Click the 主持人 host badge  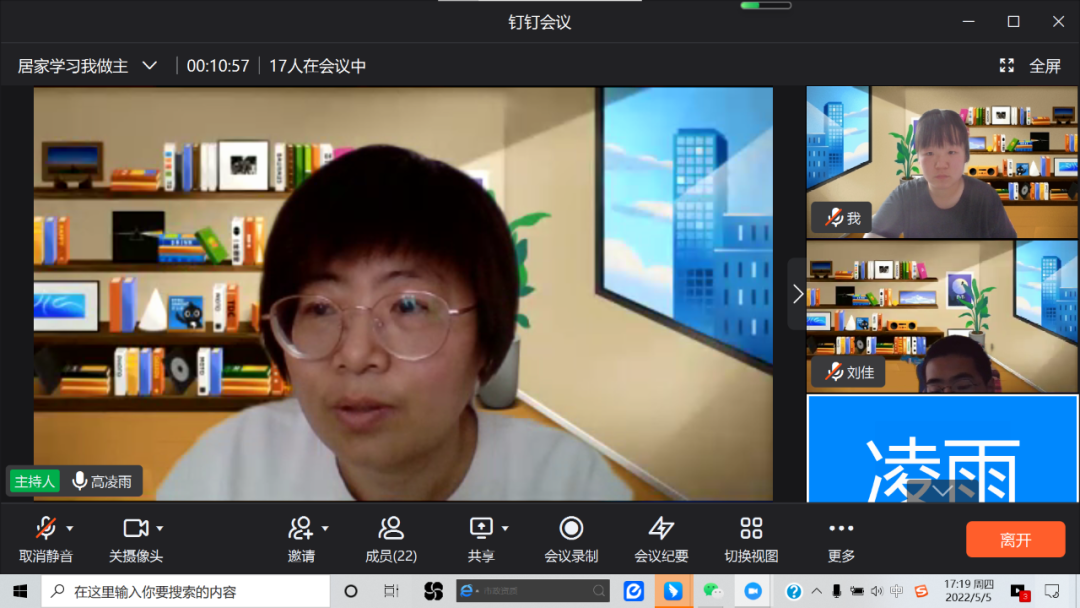[x=34, y=481]
